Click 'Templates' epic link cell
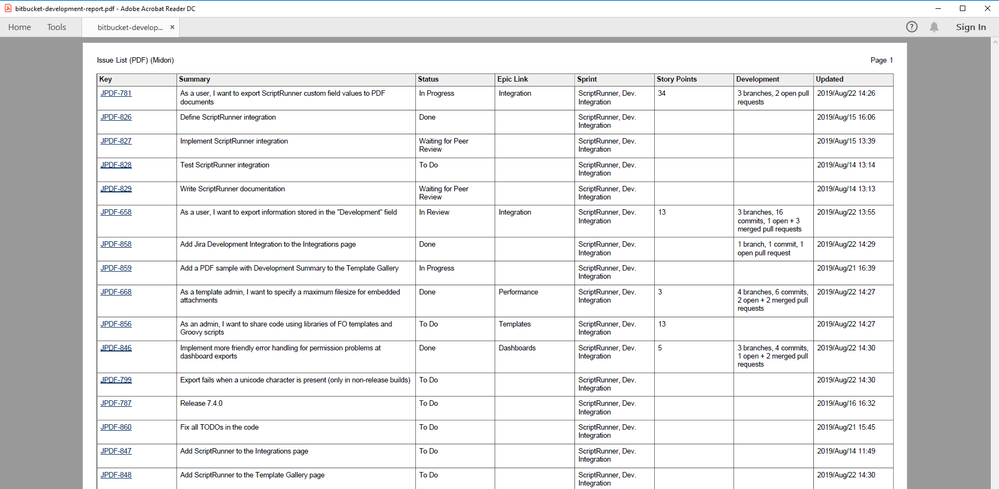Screen dimensions: 999x489 tap(515, 324)
